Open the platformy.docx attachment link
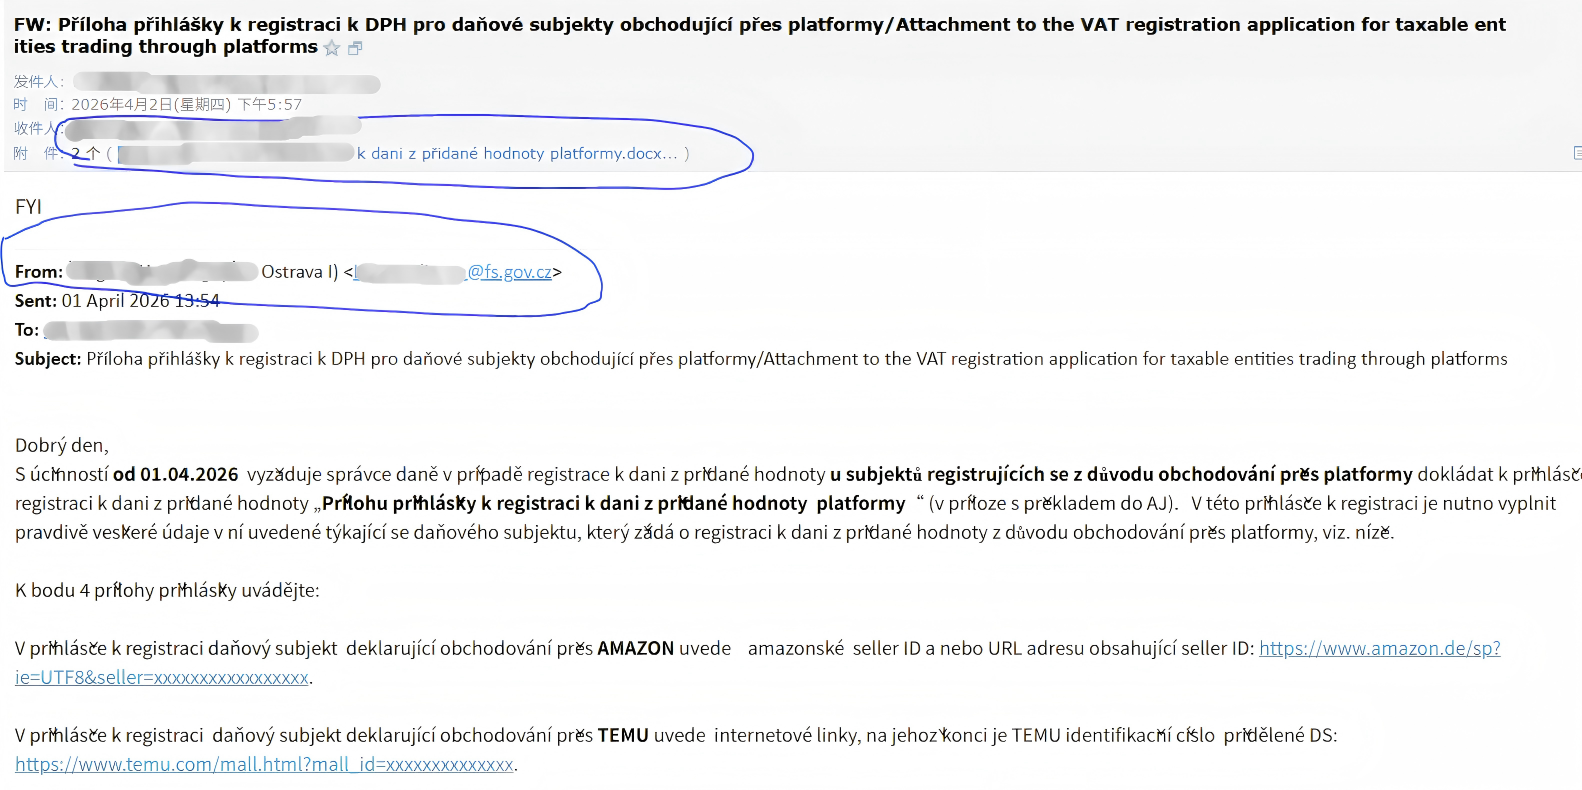Image resolution: width=1582 pixels, height=790 pixels. coord(516,153)
